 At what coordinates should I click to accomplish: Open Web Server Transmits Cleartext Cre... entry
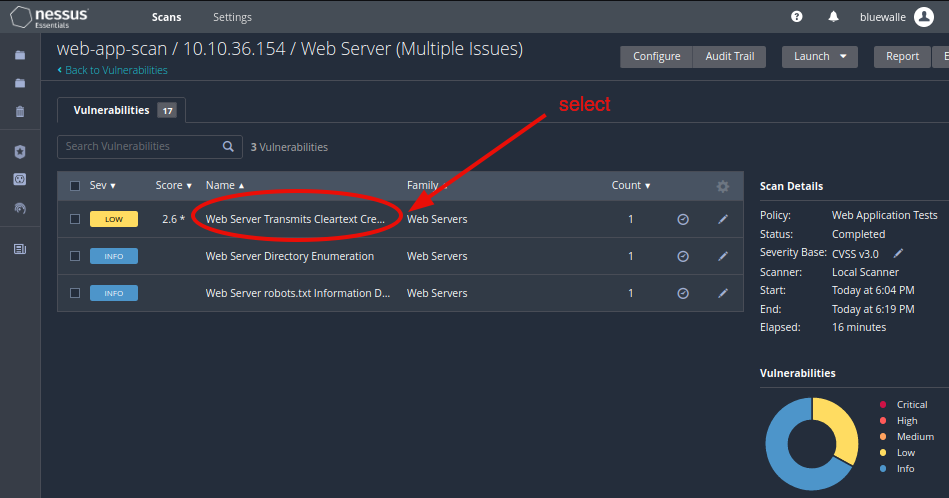point(295,219)
